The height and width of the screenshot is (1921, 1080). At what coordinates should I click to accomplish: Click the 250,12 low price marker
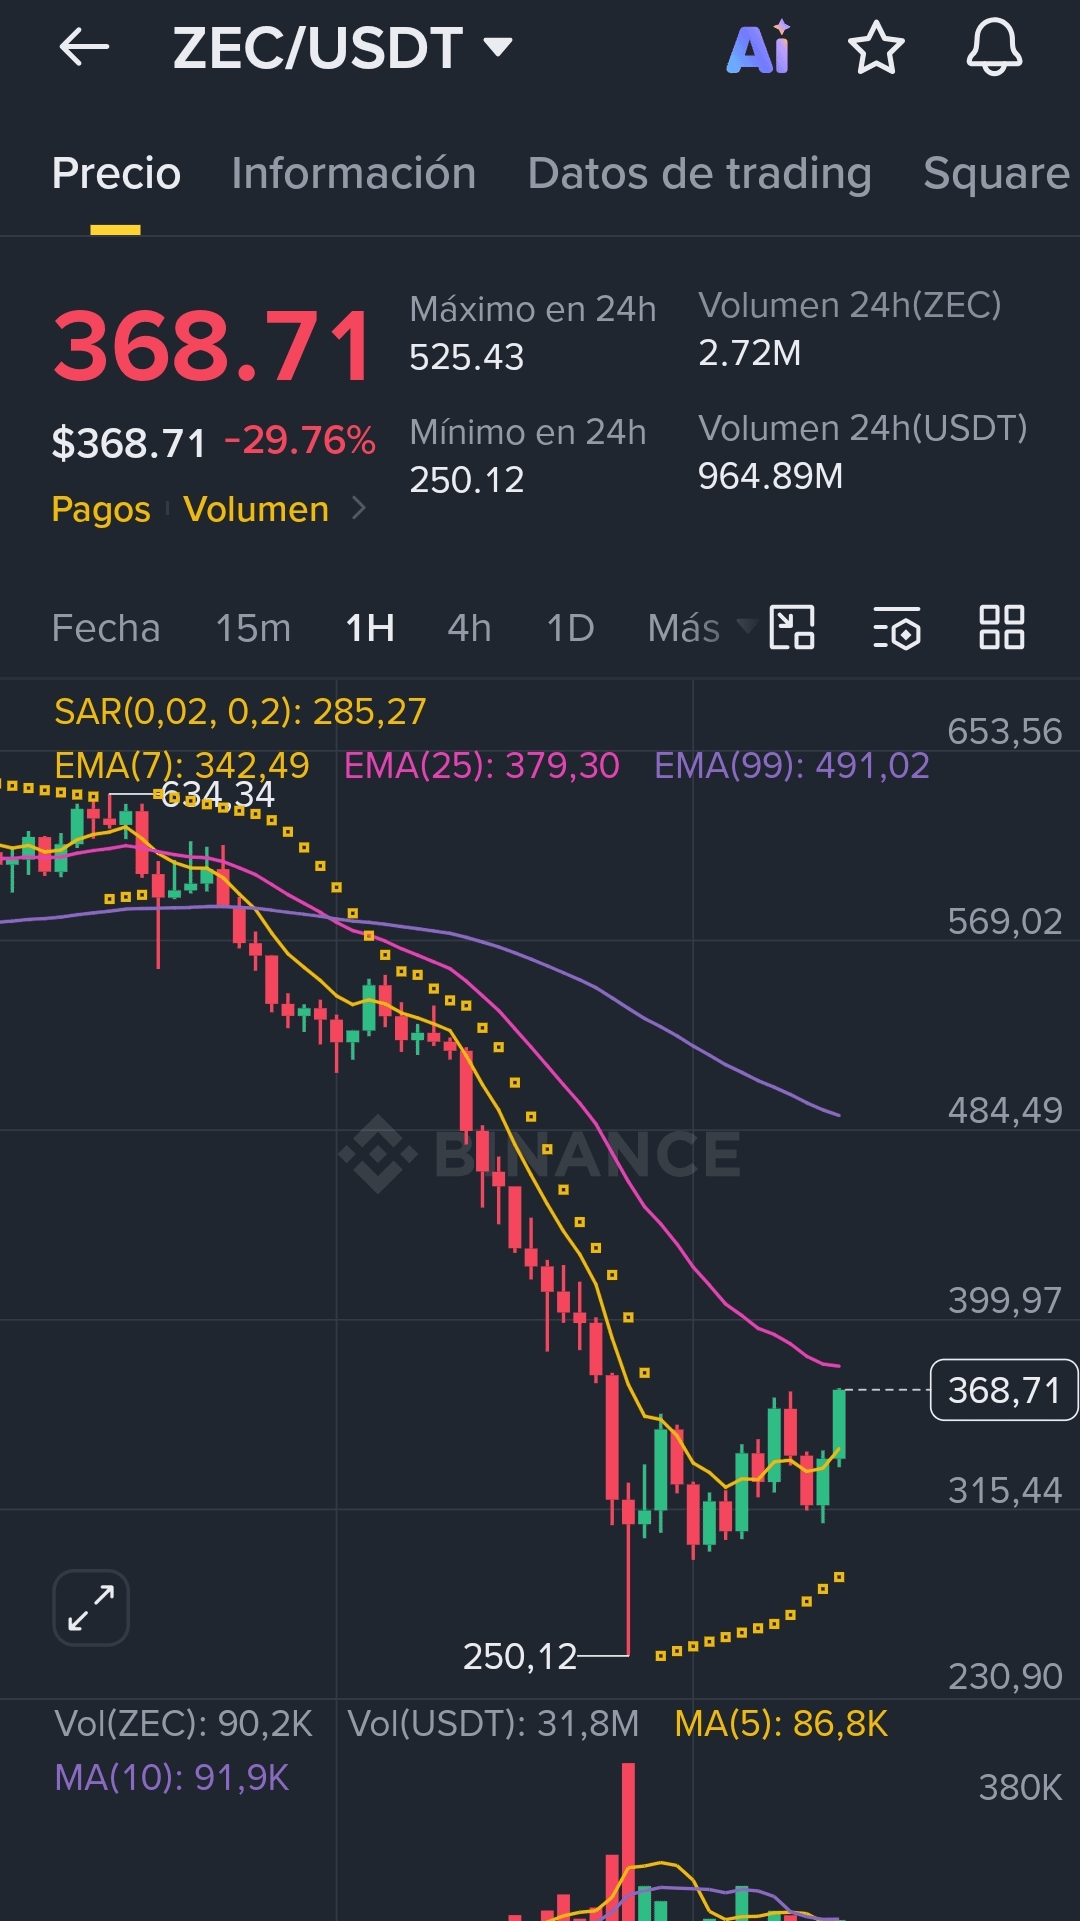pos(520,1656)
